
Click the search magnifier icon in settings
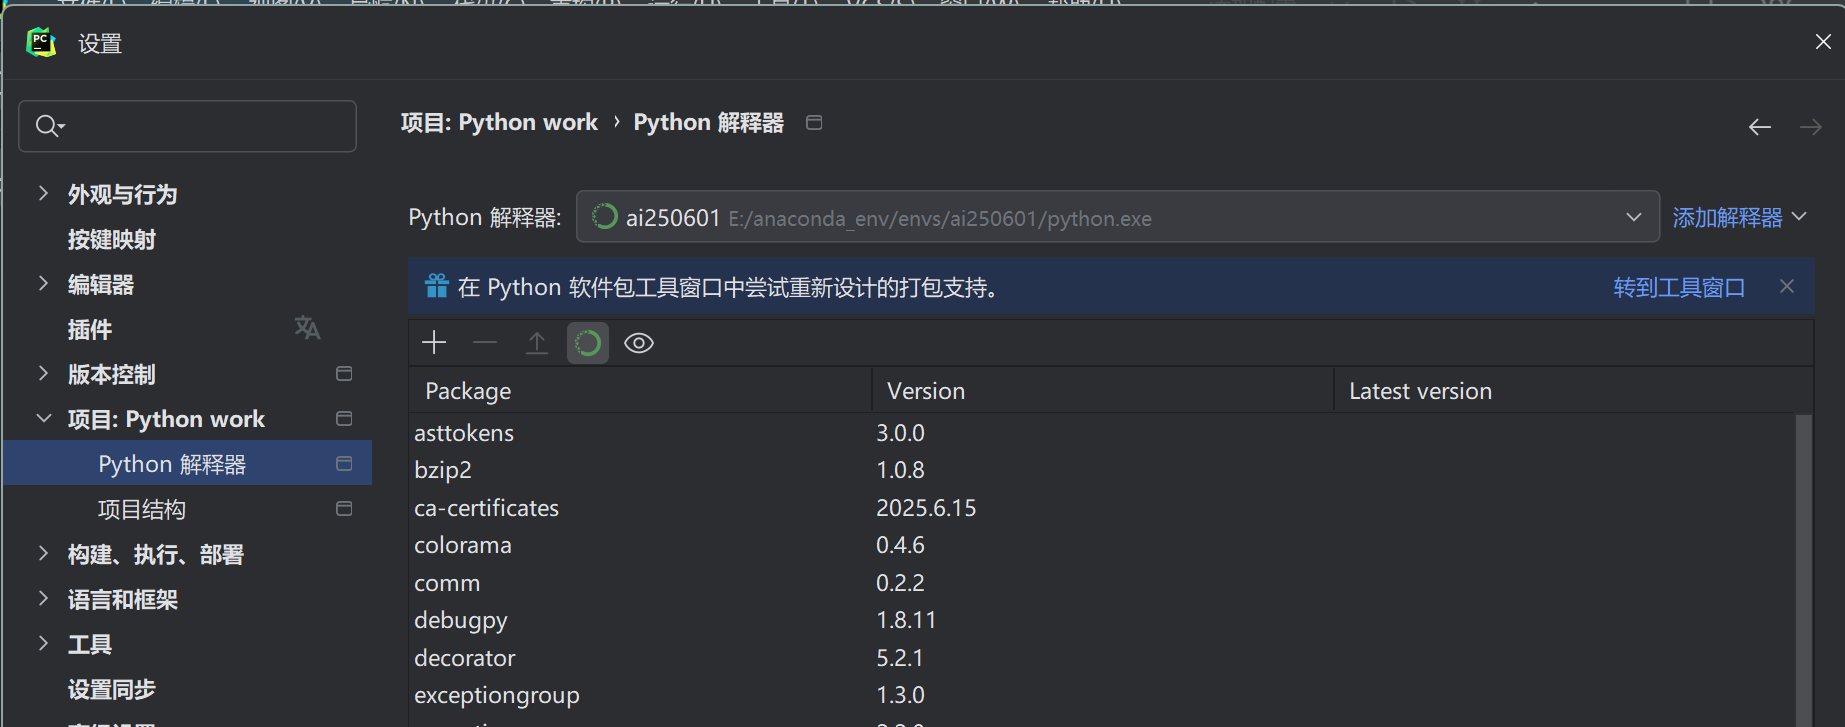point(49,126)
